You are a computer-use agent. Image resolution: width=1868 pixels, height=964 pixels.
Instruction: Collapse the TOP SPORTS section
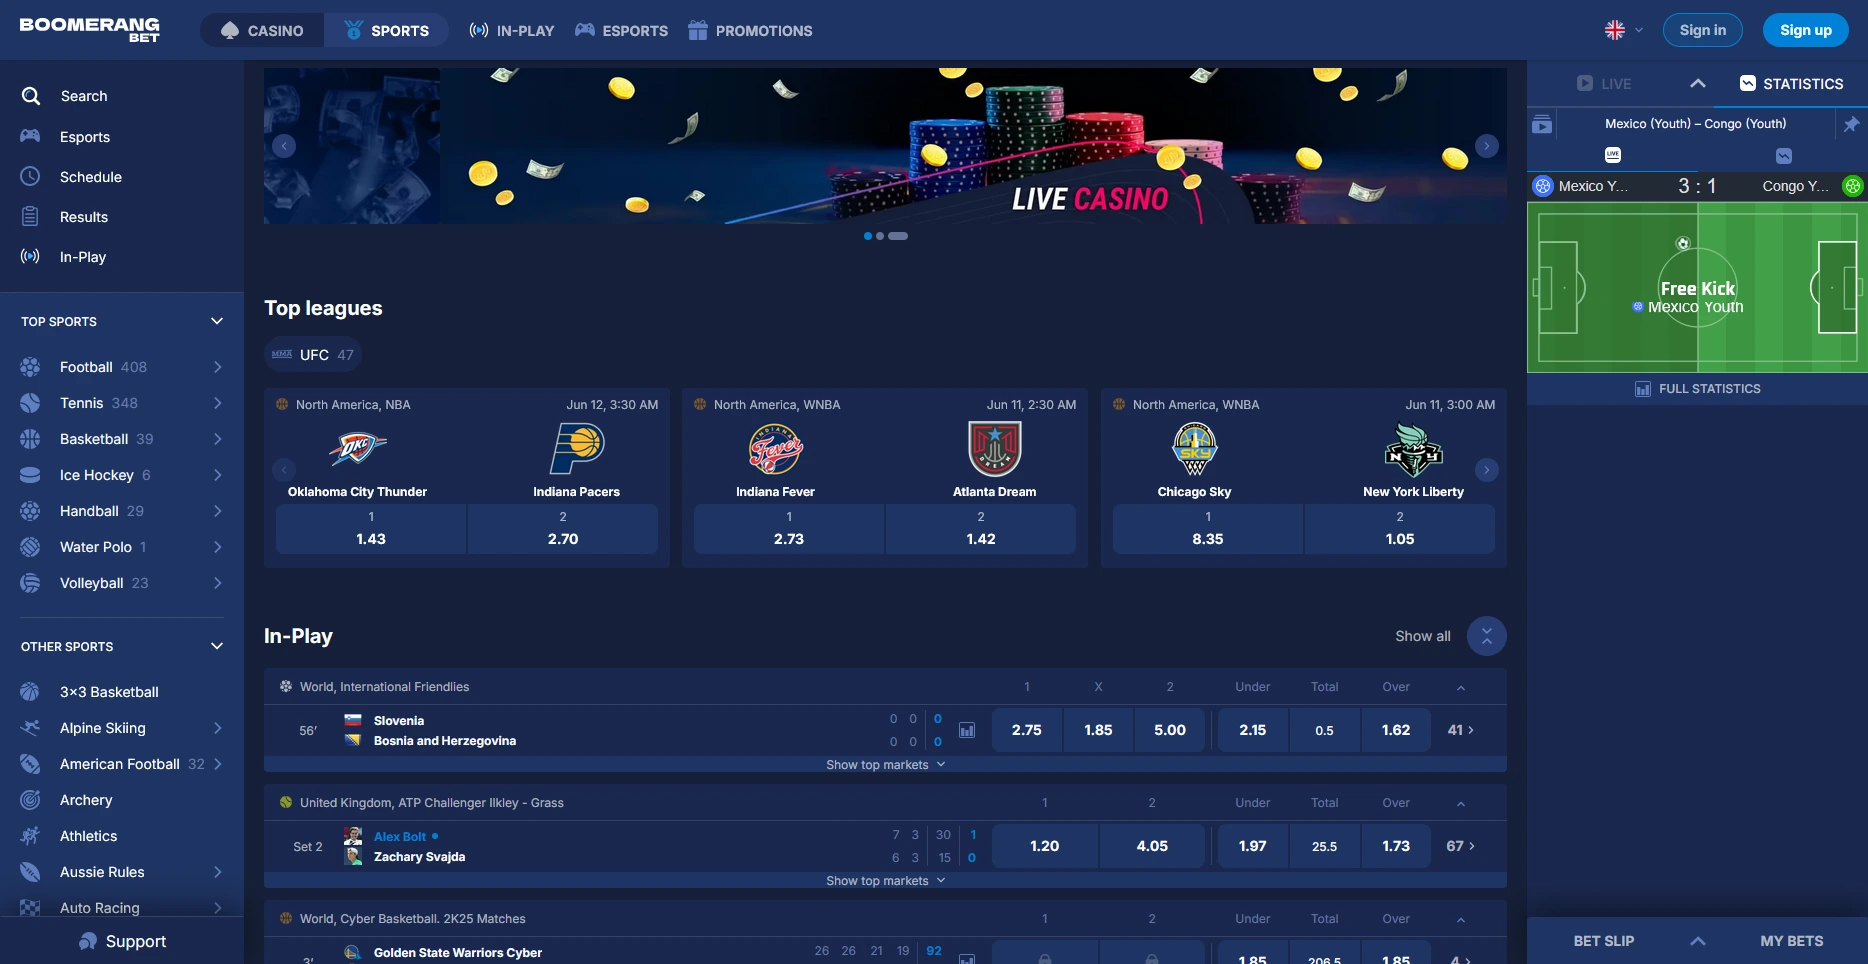(217, 321)
